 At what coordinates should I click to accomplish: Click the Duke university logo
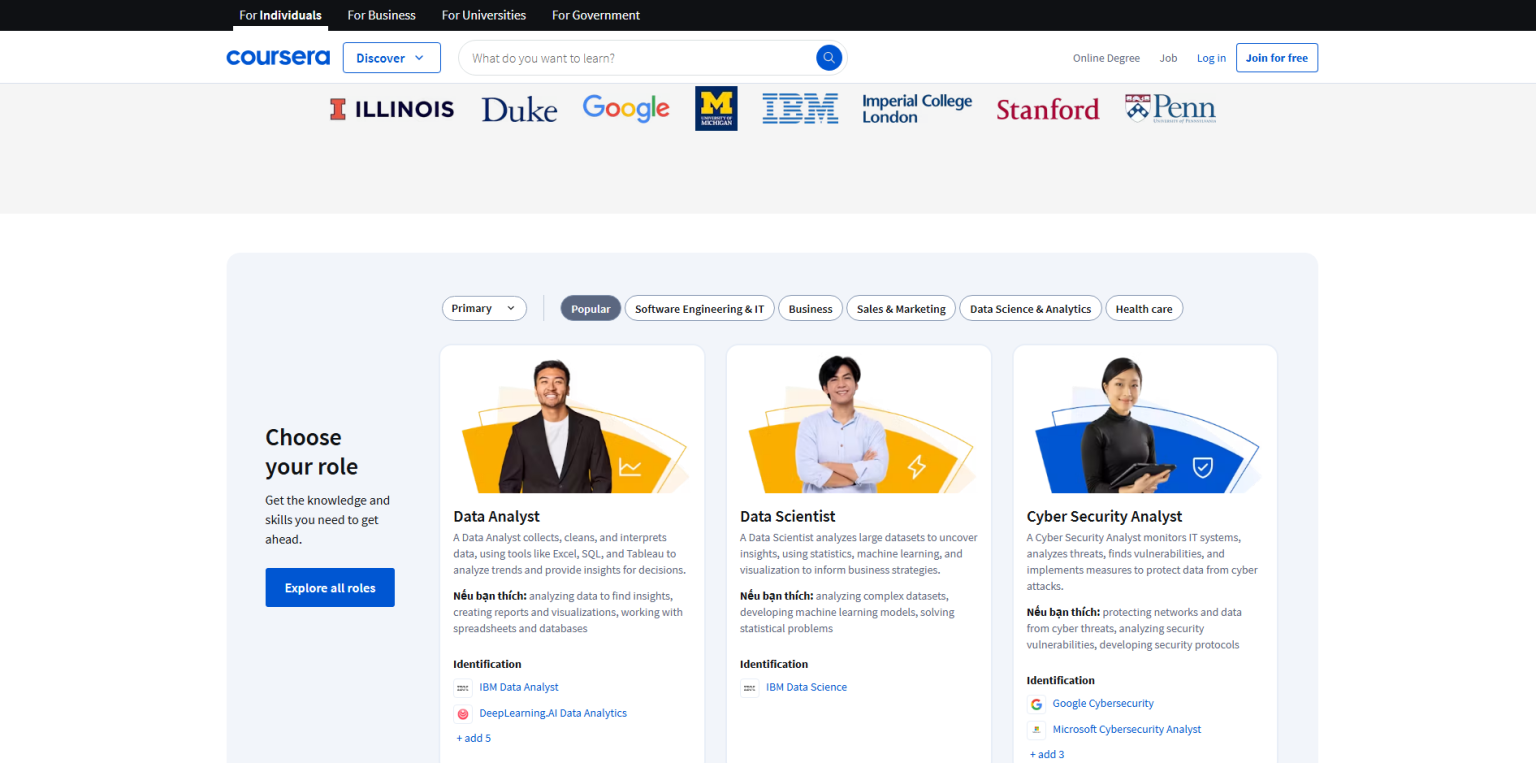pos(519,109)
